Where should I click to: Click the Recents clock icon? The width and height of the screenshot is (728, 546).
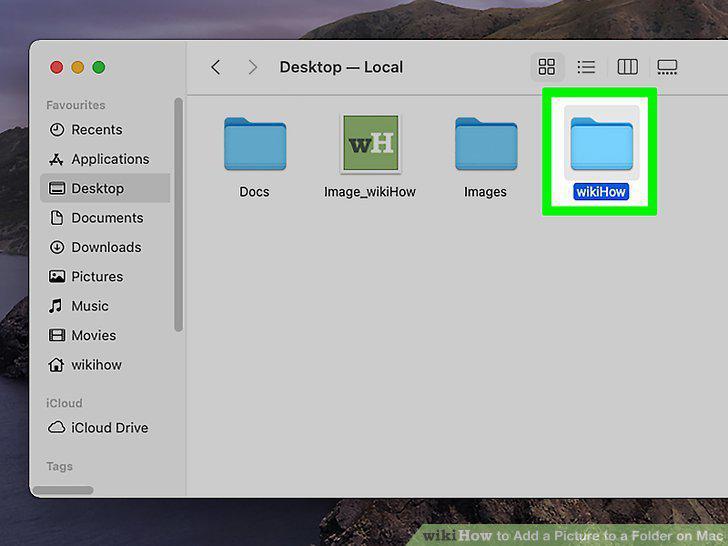click(57, 130)
